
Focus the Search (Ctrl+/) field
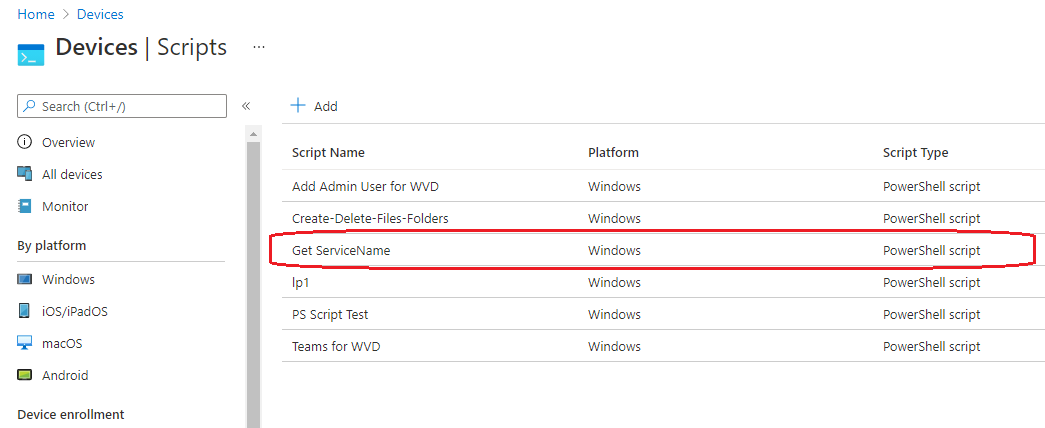pos(122,106)
